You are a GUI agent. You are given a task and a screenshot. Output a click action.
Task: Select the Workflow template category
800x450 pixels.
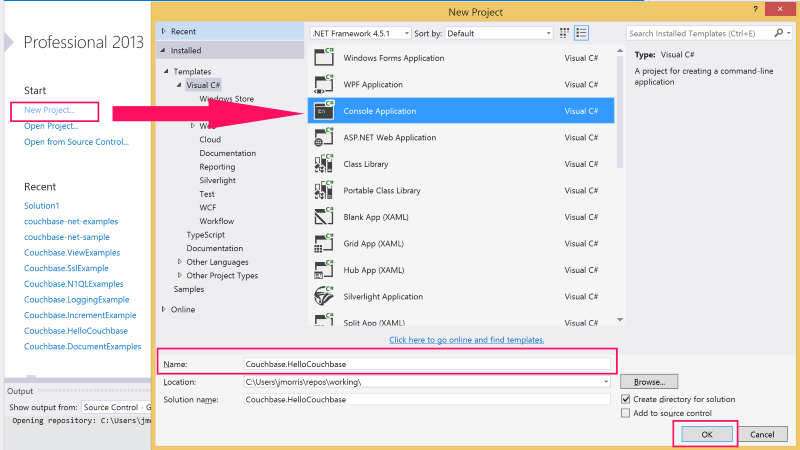pyautogui.click(x=217, y=221)
